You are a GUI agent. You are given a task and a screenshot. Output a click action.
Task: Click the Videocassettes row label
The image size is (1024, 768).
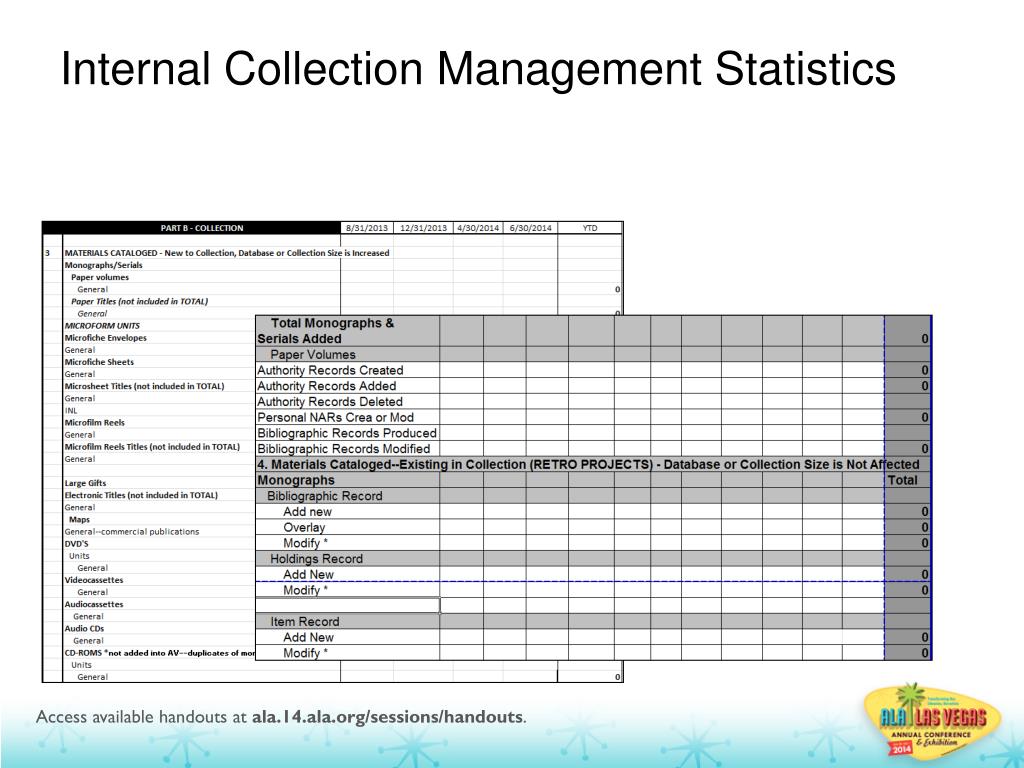point(93,580)
